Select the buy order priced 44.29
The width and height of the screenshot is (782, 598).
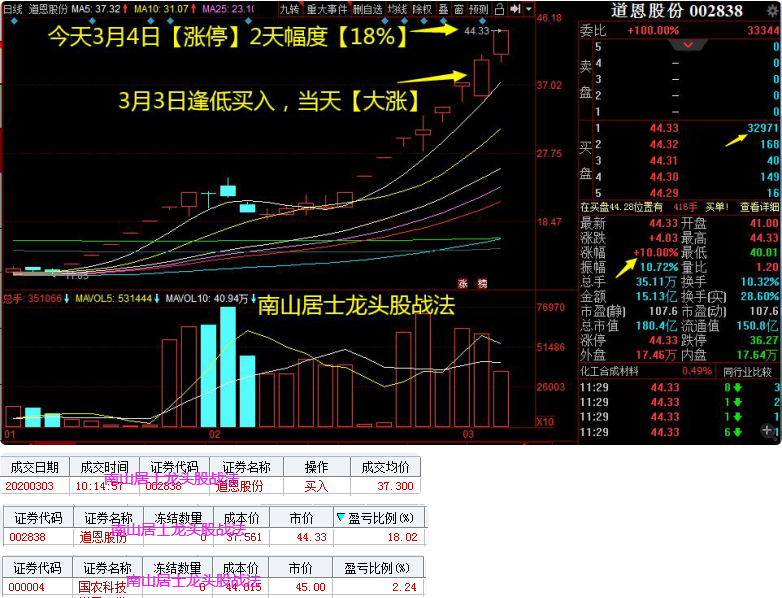[664, 193]
